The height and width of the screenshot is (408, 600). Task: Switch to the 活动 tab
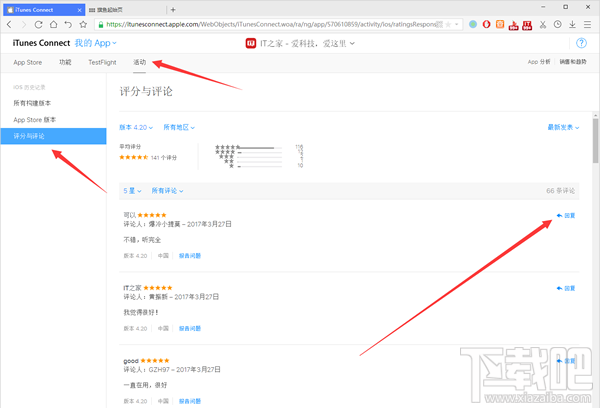(139, 62)
